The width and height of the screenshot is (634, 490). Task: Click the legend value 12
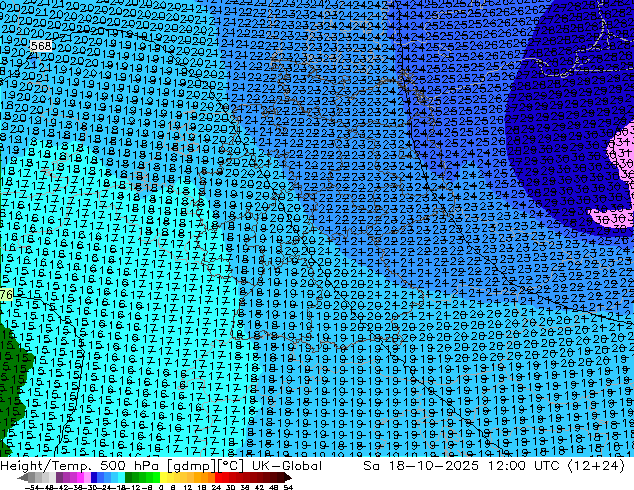188,488
